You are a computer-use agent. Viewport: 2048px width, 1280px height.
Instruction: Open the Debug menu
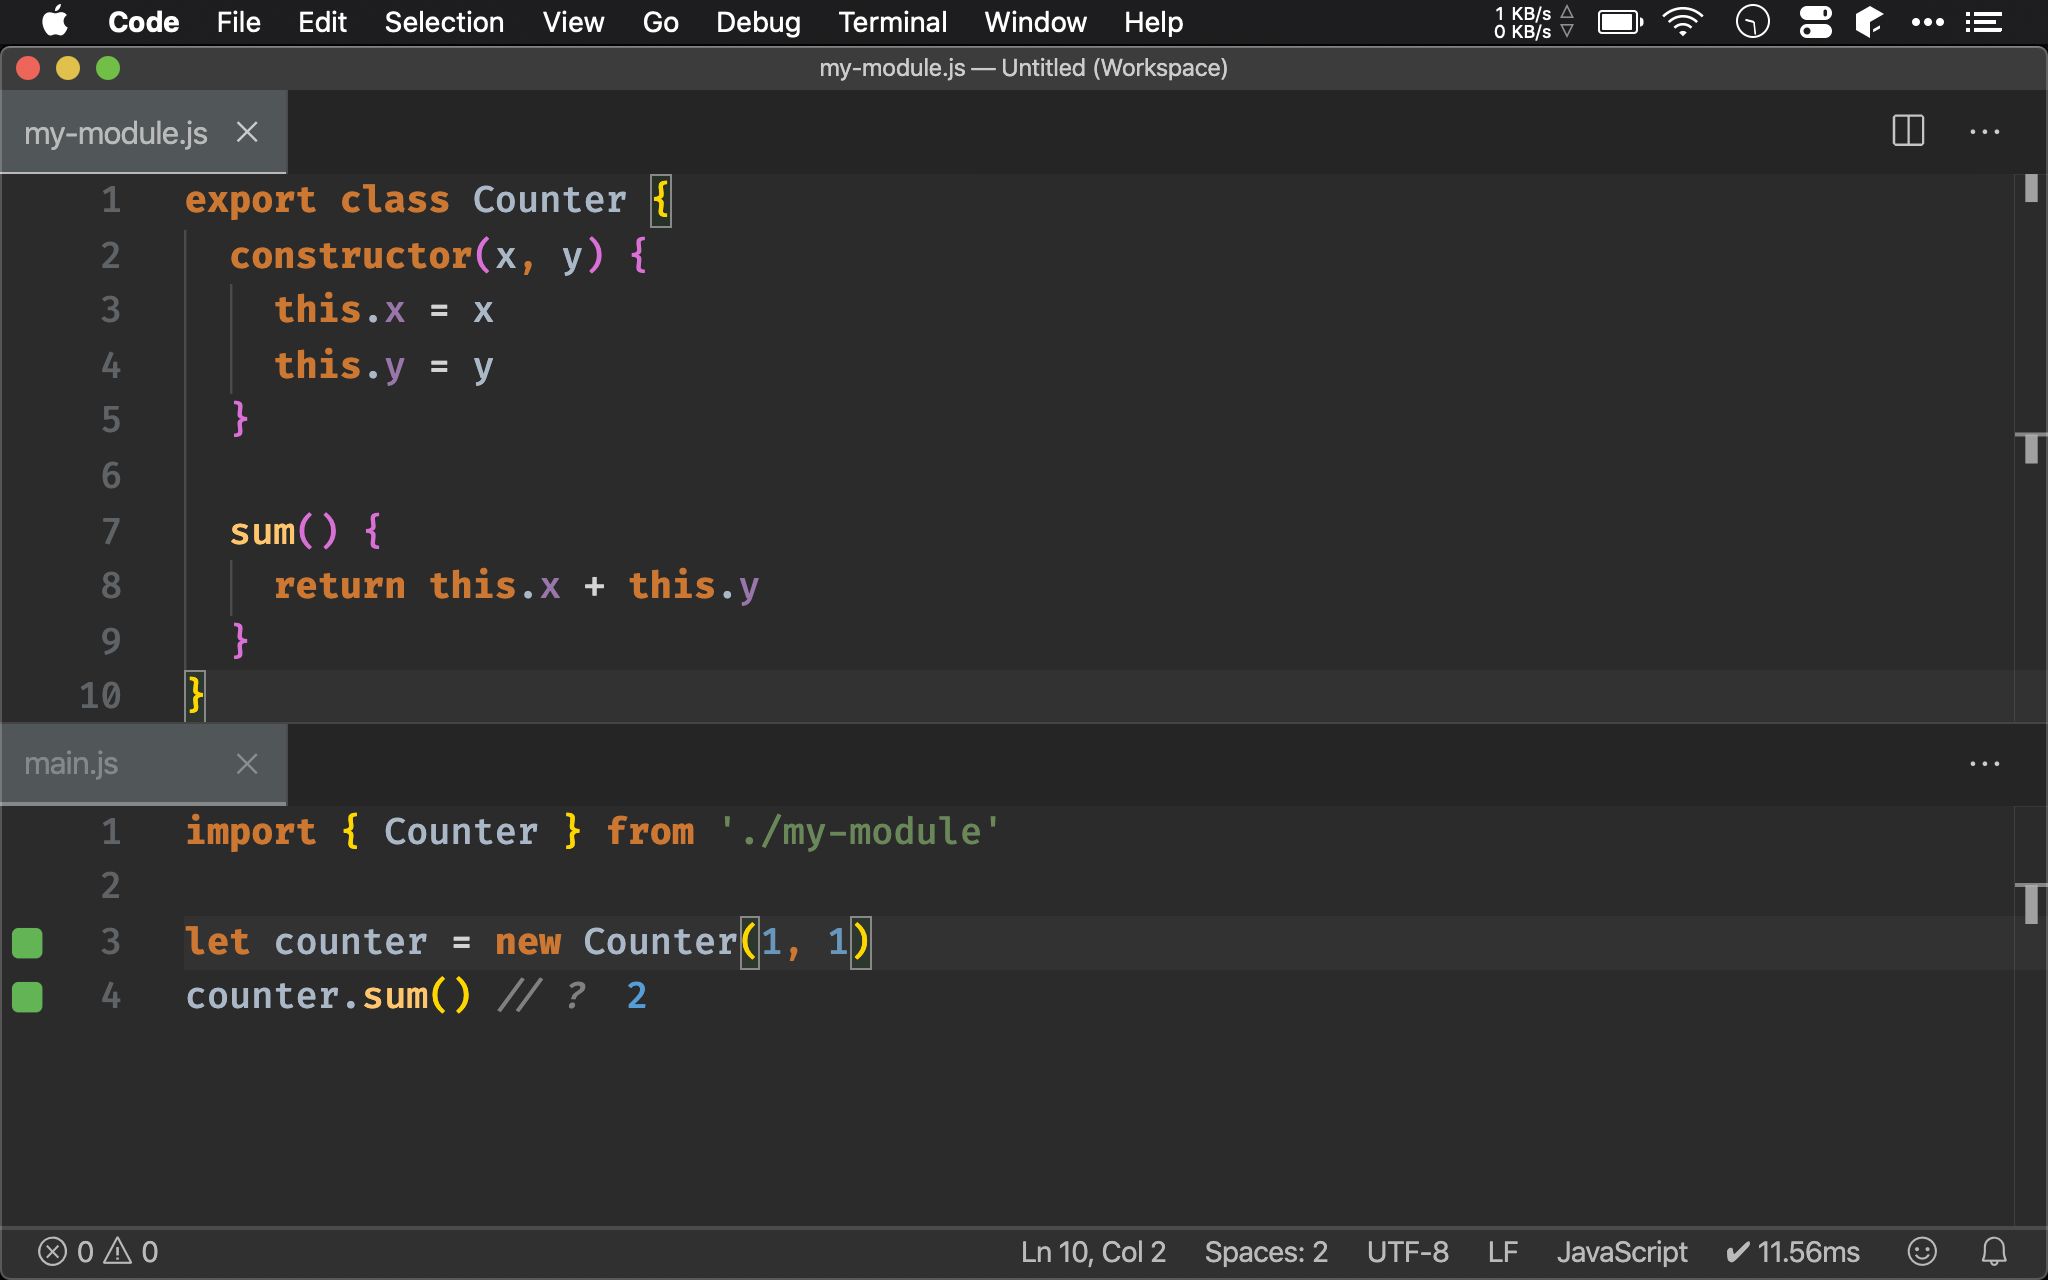click(x=758, y=22)
